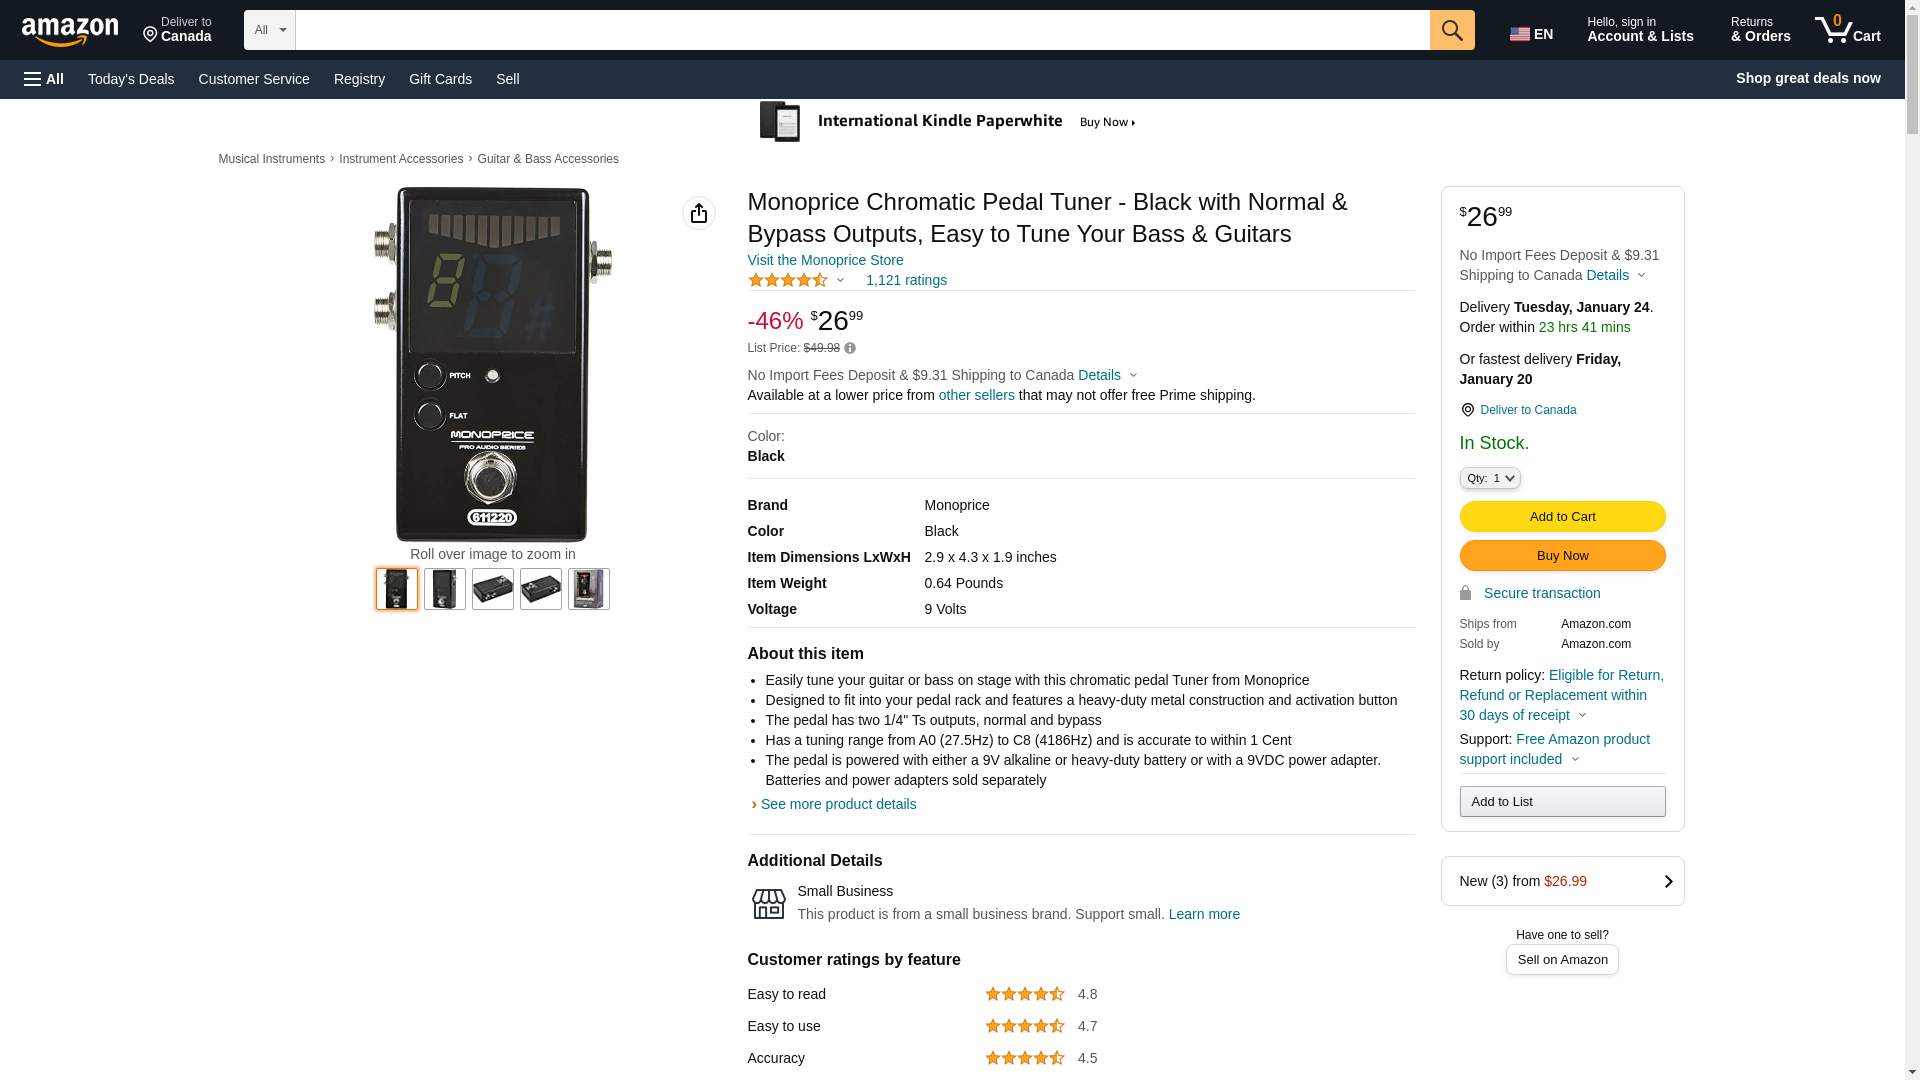1920x1080 pixels.
Task: Click into the Amazon search field
Action: [862, 30]
